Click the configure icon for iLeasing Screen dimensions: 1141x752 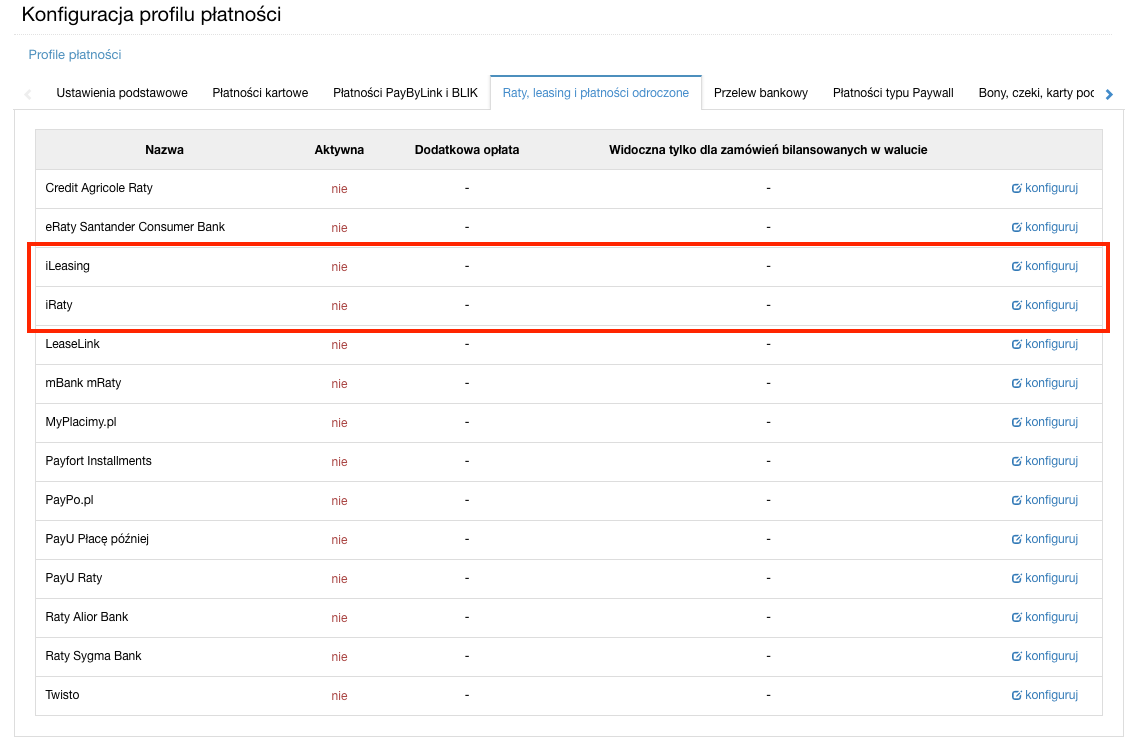click(1016, 266)
